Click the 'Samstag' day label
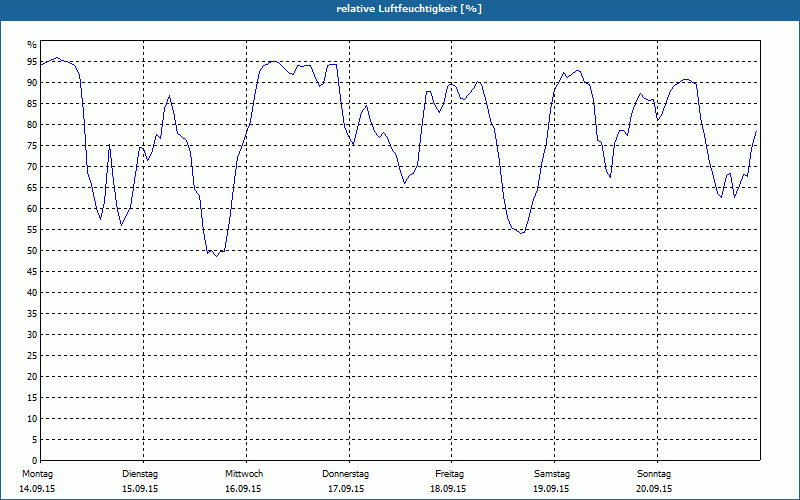800x500 pixels. tap(552, 474)
